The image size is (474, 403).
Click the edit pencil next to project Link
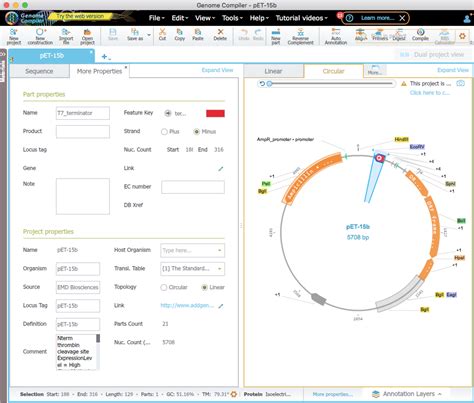(x=221, y=306)
